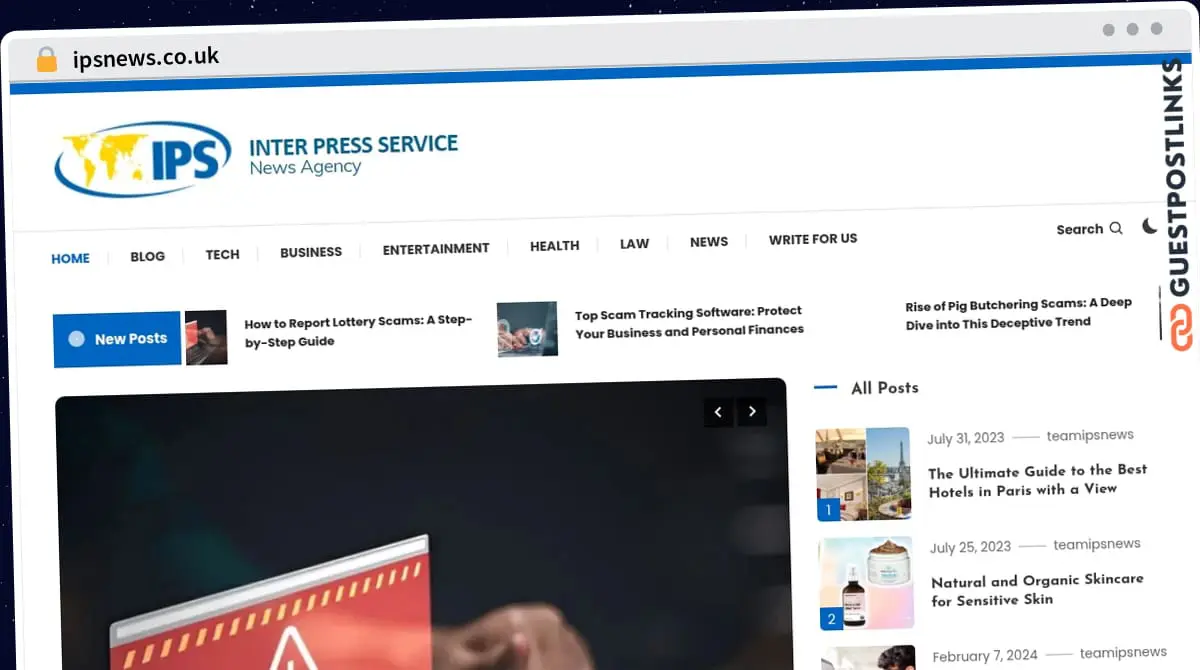The width and height of the screenshot is (1200, 670).
Task: Open the HOME menu item
Action: (x=70, y=258)
